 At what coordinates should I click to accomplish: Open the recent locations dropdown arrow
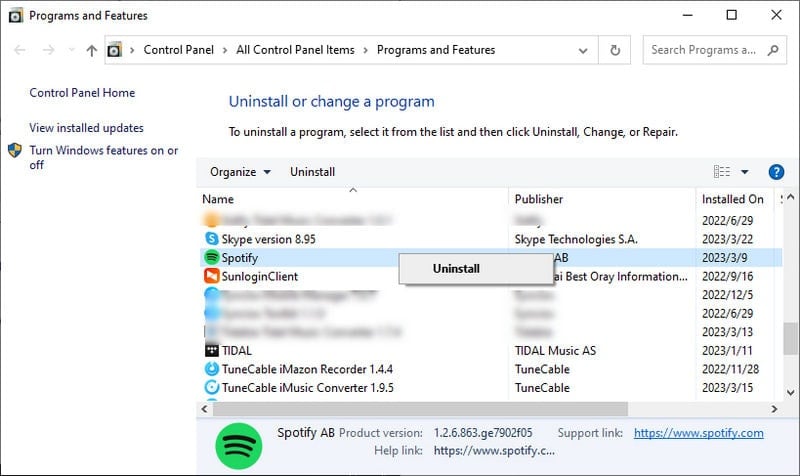[71, 50]
